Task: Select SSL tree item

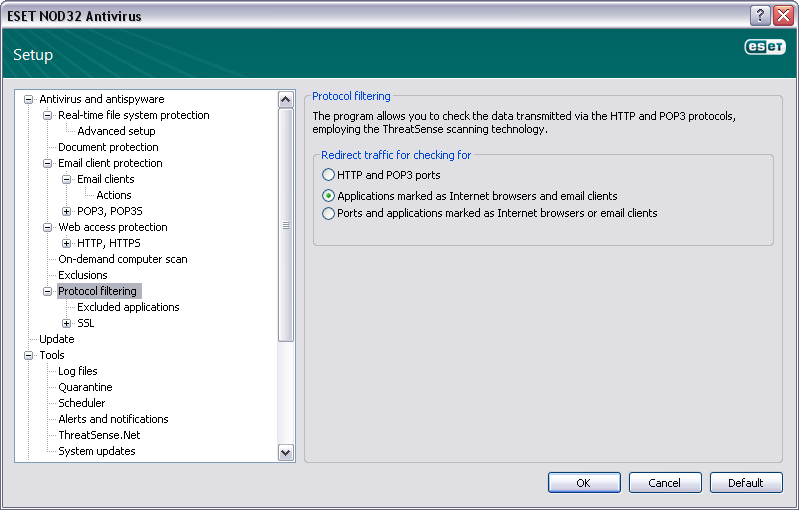Action: click(x=86, y=324)
